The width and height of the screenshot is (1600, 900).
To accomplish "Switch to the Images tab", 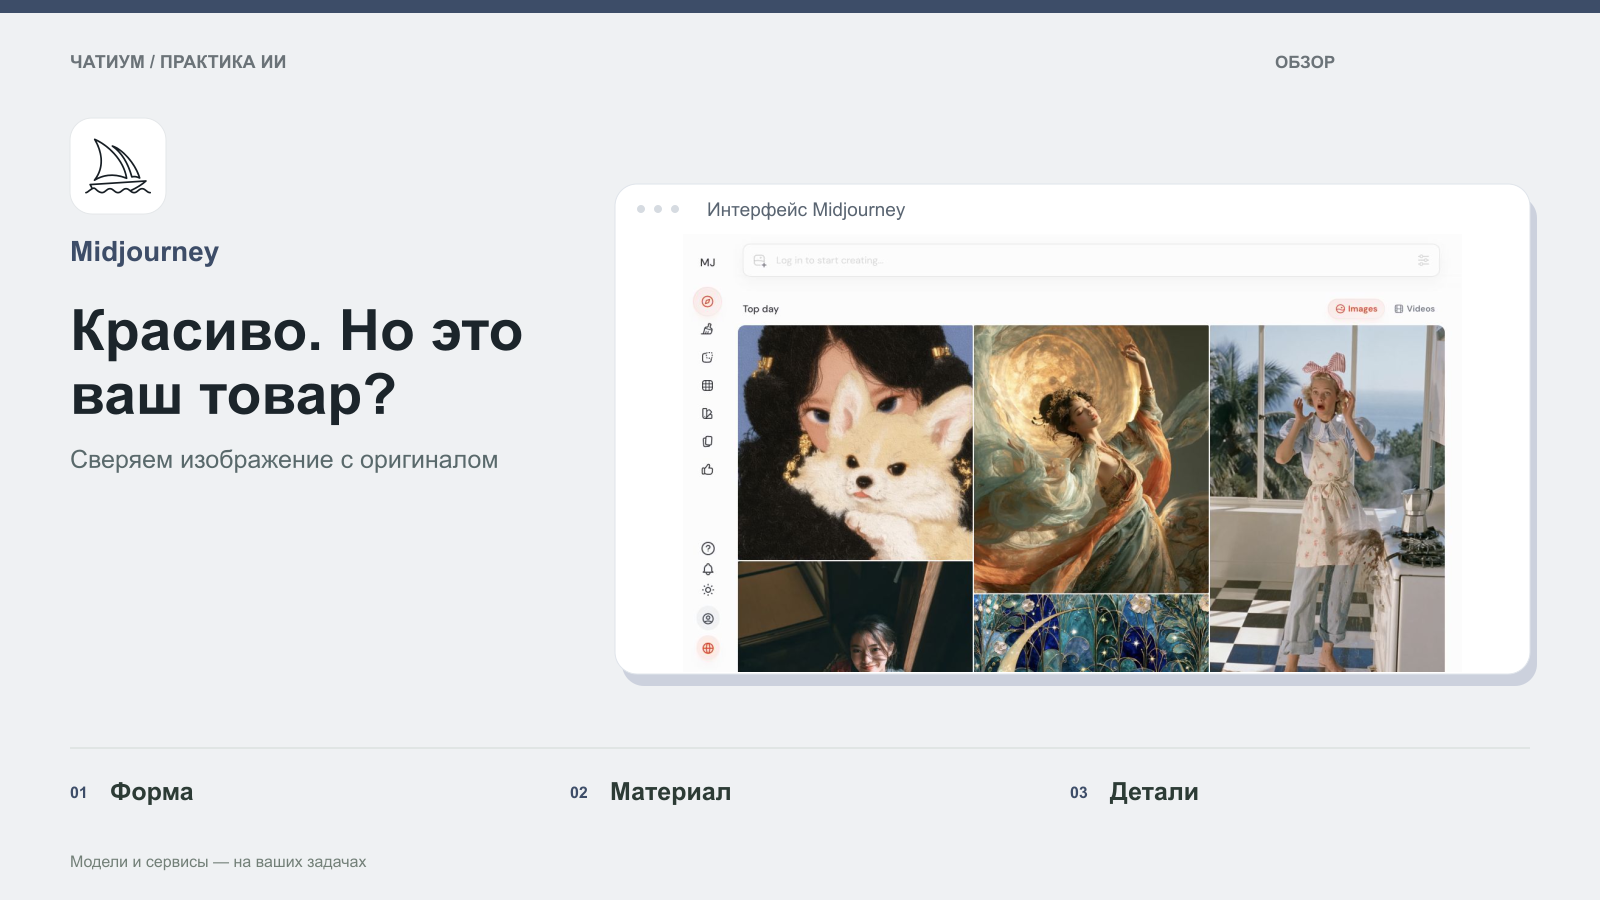I will point(1357,309).
